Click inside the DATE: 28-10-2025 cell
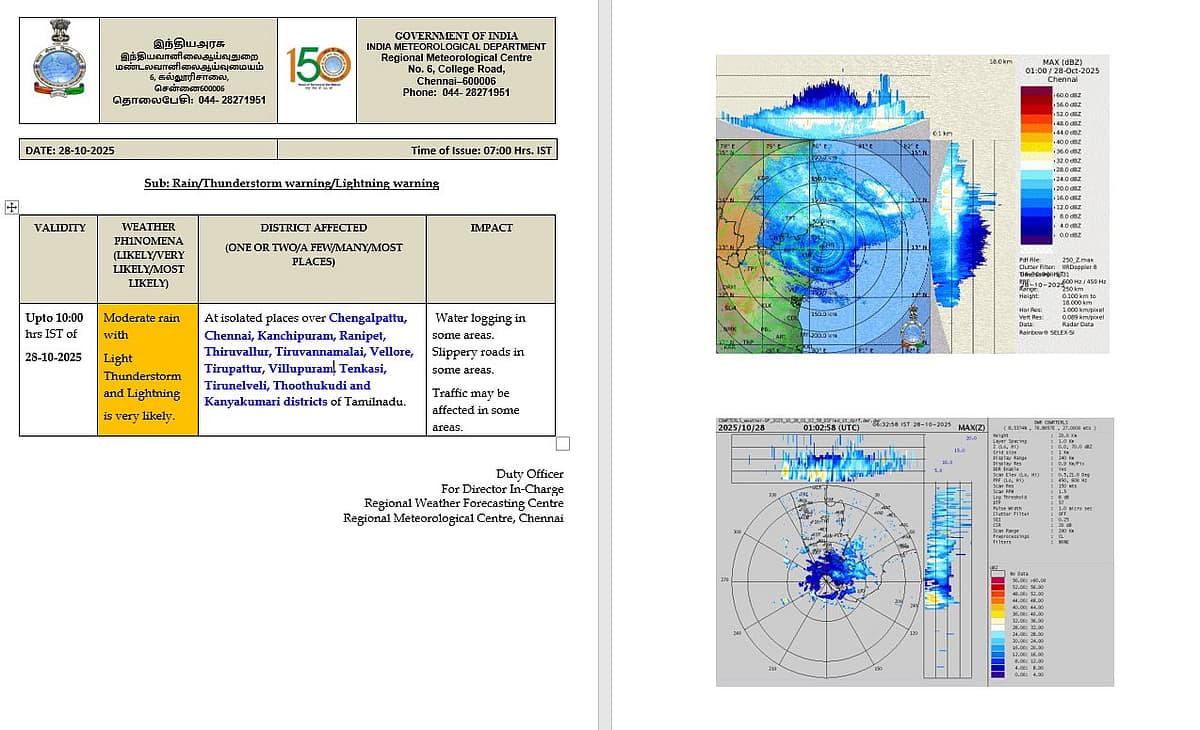 (148, 150)
